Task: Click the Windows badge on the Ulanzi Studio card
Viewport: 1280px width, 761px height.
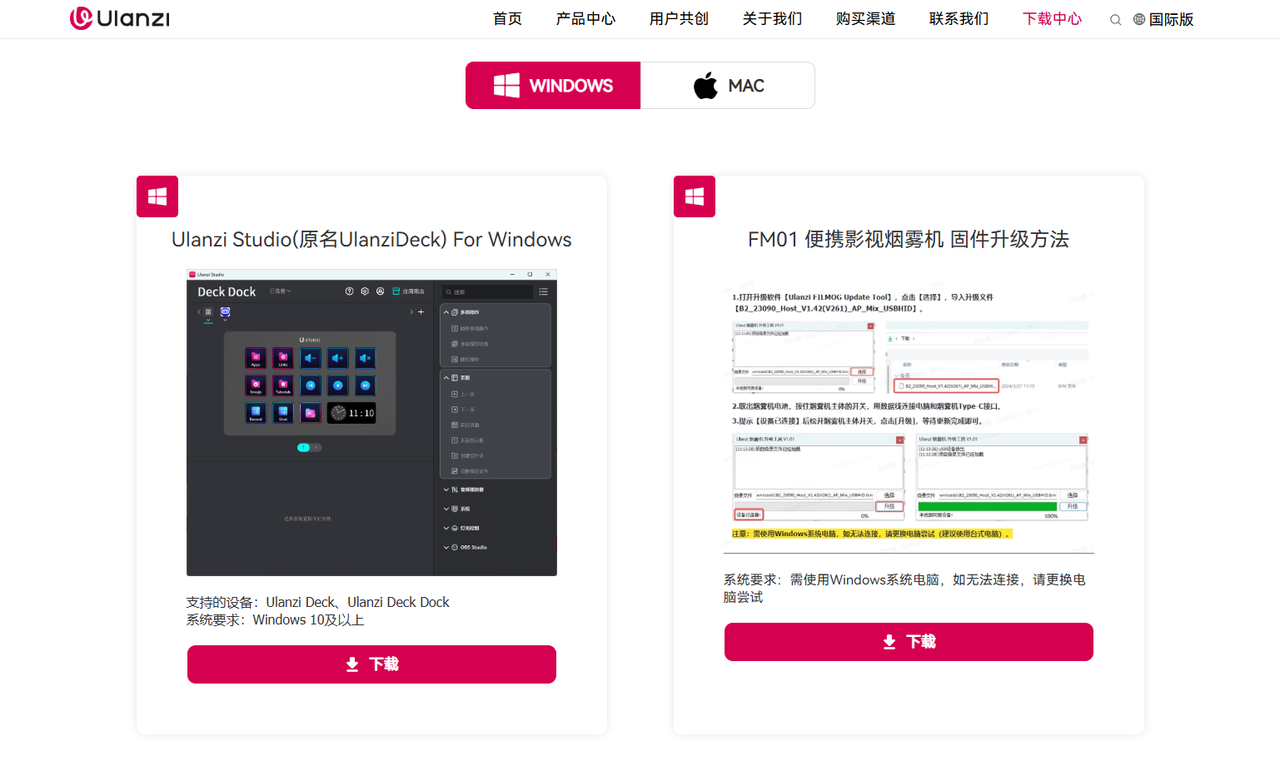Action: pyautogui.click(x=157, y=196)
